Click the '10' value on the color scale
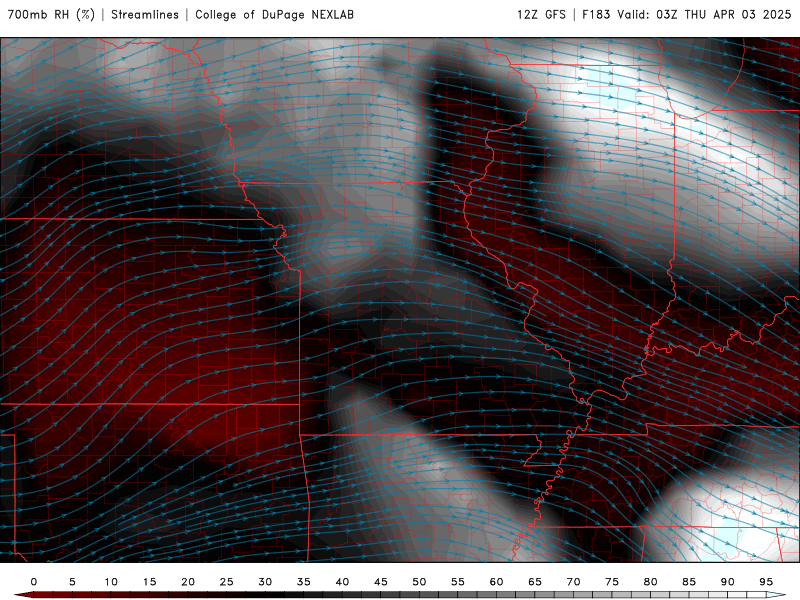 (x=111, y=582)
